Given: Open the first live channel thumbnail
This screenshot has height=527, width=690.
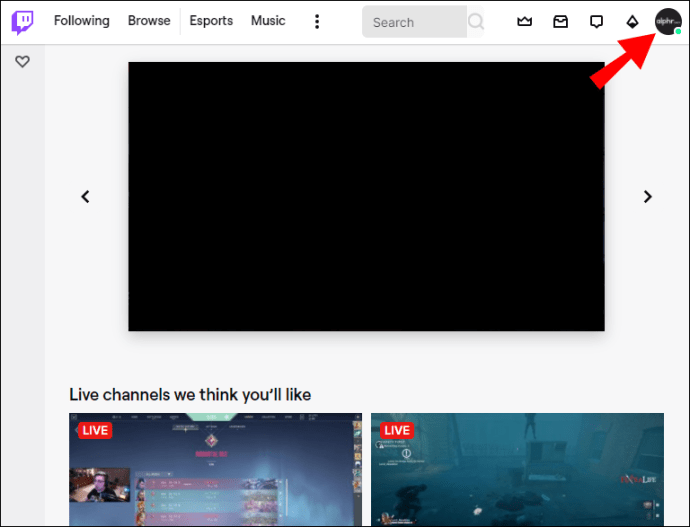Looking at the screenshot, I should point(215,470).
